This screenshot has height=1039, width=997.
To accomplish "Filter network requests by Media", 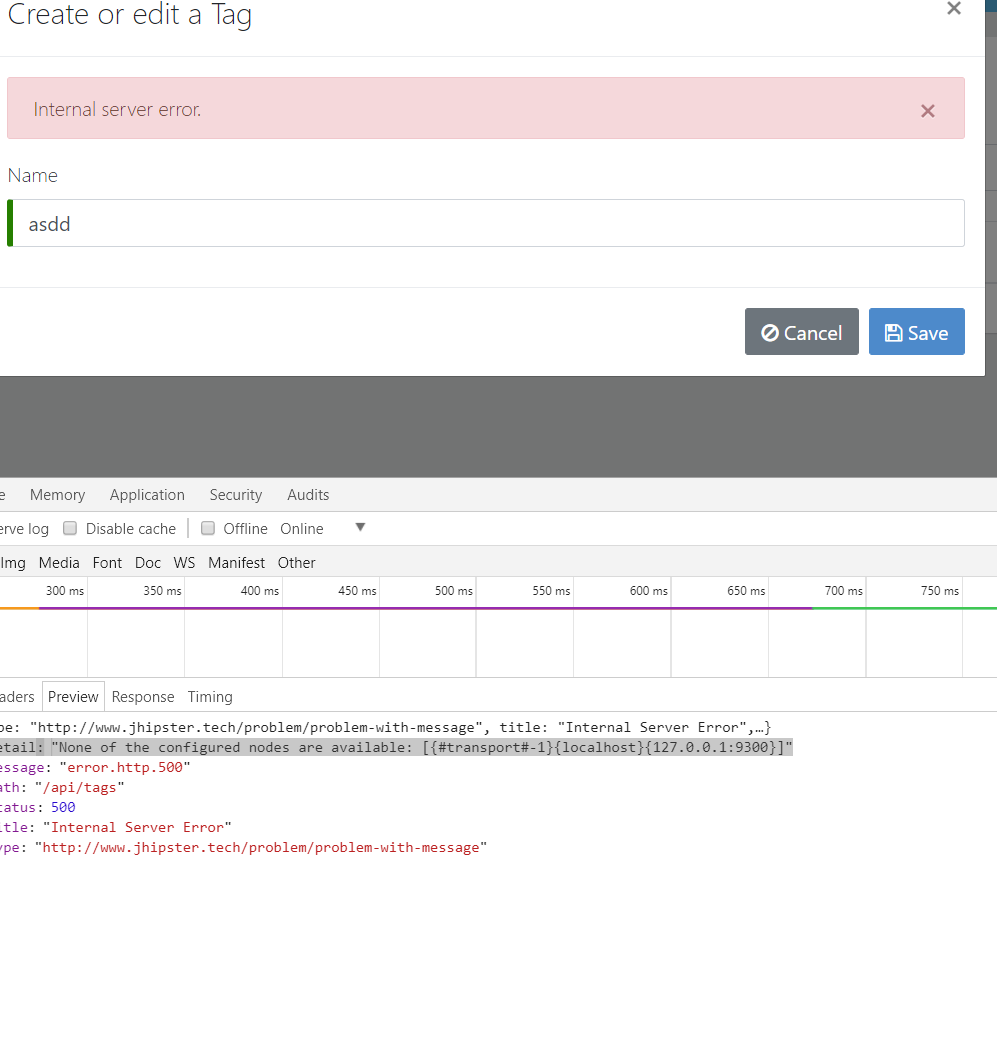I will (x=59, y=563).
